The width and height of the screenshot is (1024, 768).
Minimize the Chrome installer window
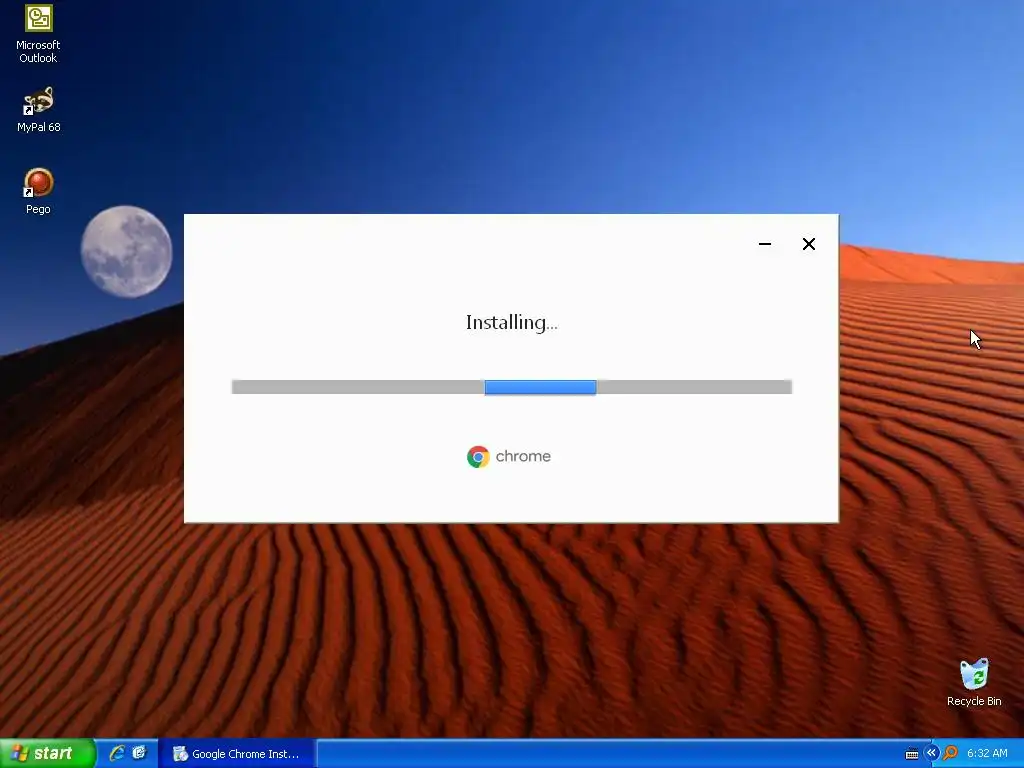pyautogui.click(x=765, y=244)
